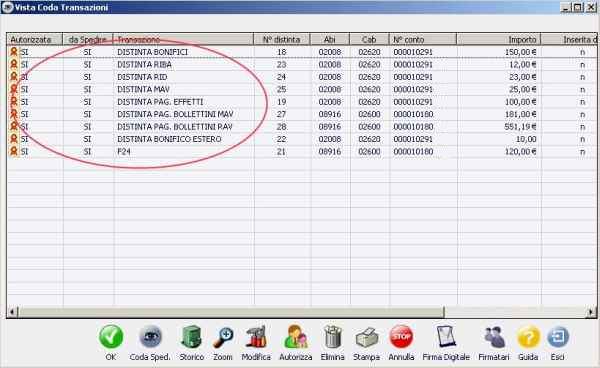This screenshot has height=368, width=600.
Task: Click distinta number 22 cell
Action: point(282,139)
